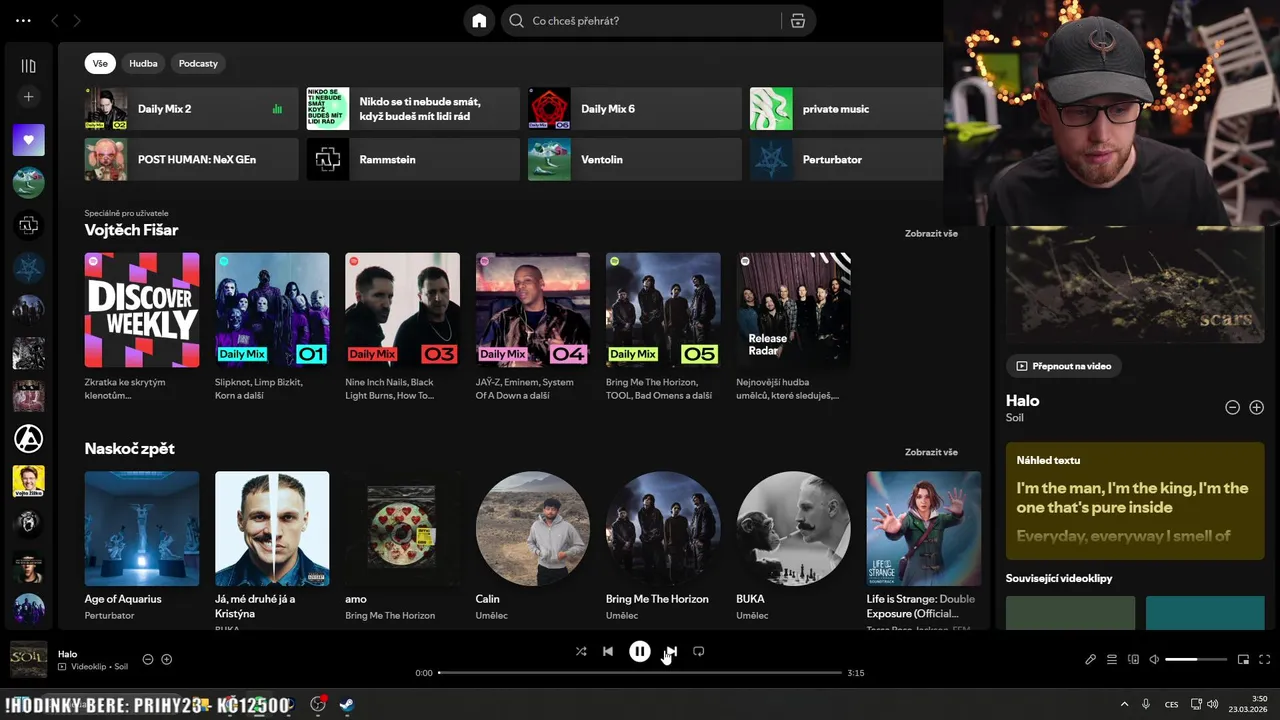Open Linkin Park logo tile in sidebar
The image size is (1280, 720).
coord(28,438)
